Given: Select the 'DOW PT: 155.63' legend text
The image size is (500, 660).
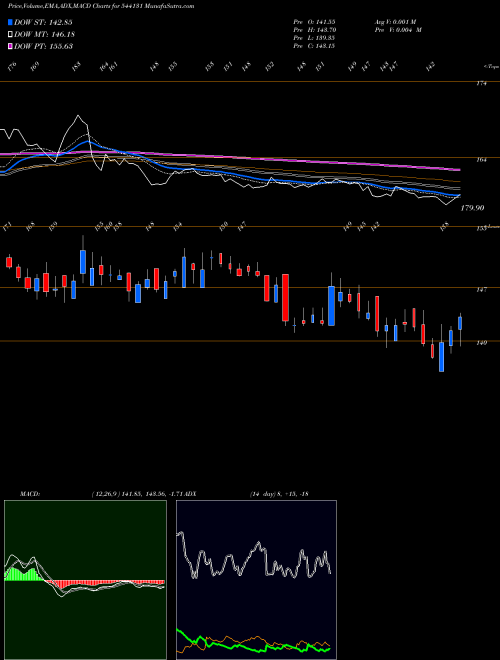Looking at the screenshot, I should 44,46.
